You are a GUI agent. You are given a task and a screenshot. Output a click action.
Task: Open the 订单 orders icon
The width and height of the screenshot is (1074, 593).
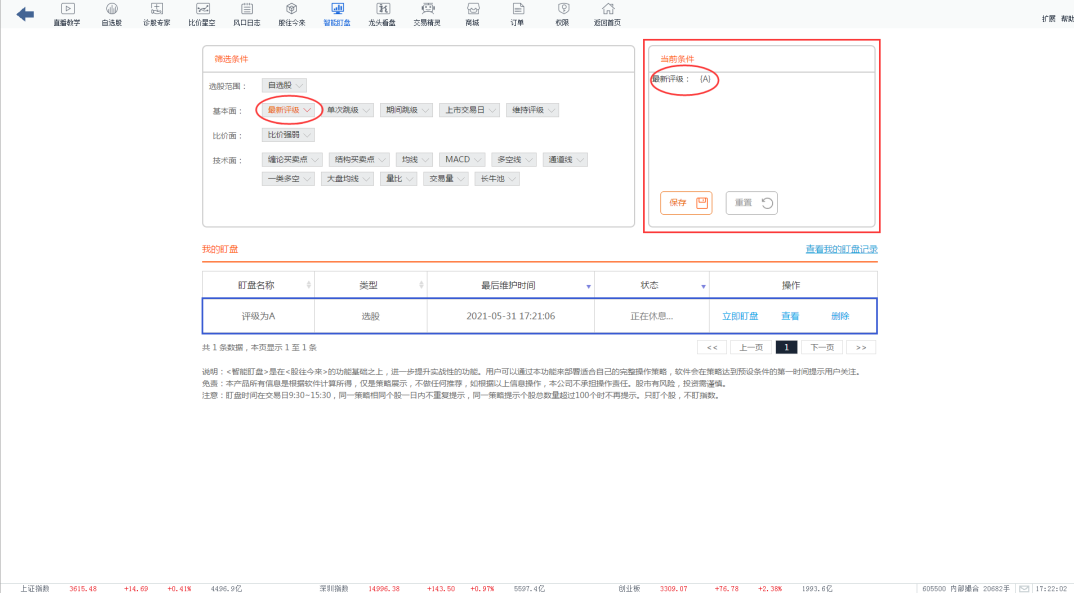[x=517, y=13]
